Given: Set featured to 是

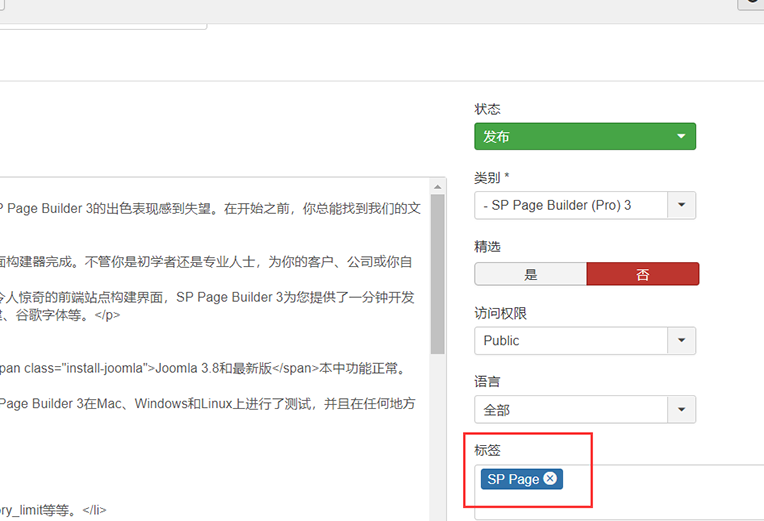Looking at the screenshot, I should (x=530, y=274).
